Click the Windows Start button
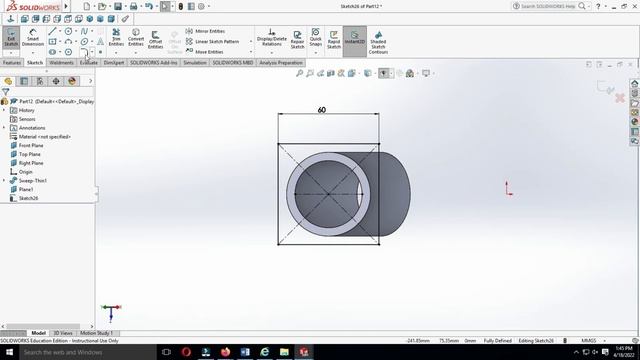640x360 pixels. [x=9, y=352]
